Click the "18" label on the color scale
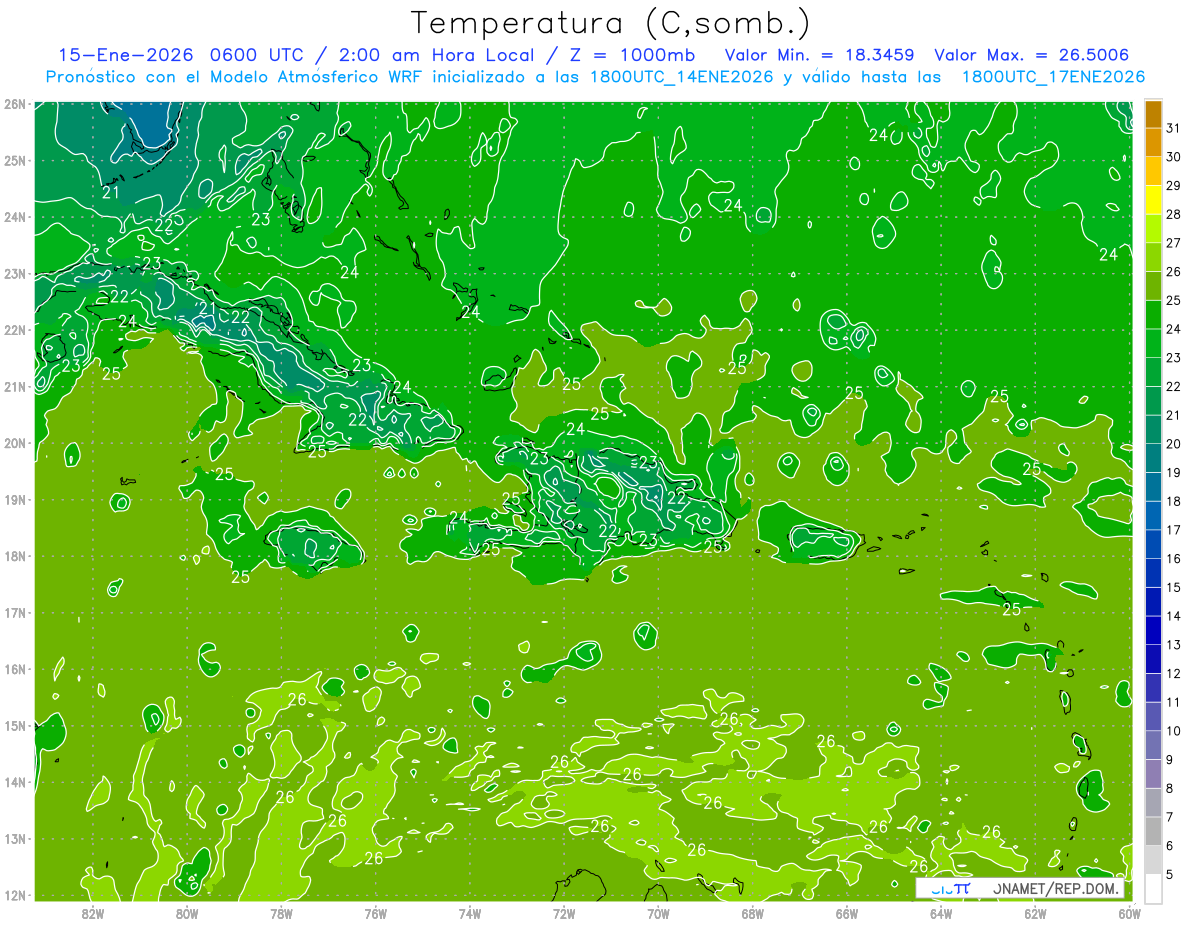 1174,501
